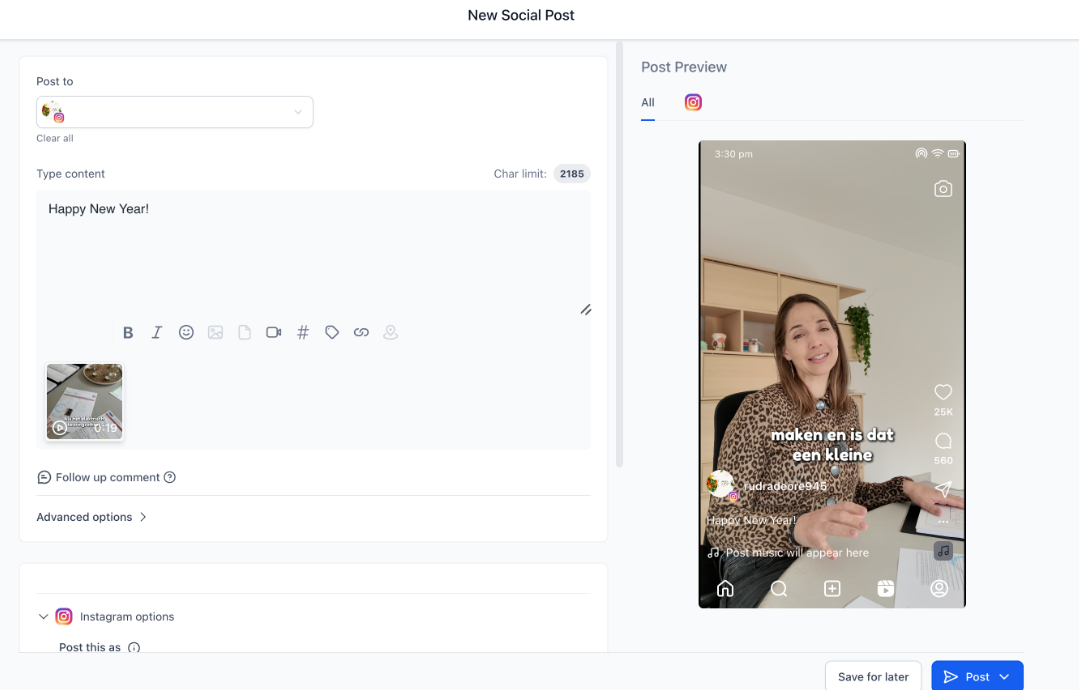This screenshot has height=690, width=1079.
Task: Click the Clear all link
Action: pyautogui.click(x=55, y=138)
